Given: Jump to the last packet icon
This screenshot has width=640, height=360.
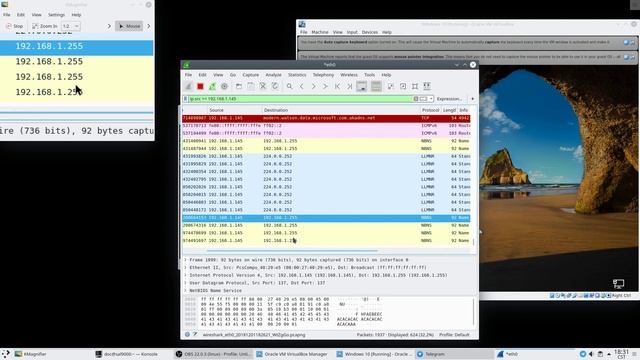Looking at the screenshot, I should click(x=350, y=86).
